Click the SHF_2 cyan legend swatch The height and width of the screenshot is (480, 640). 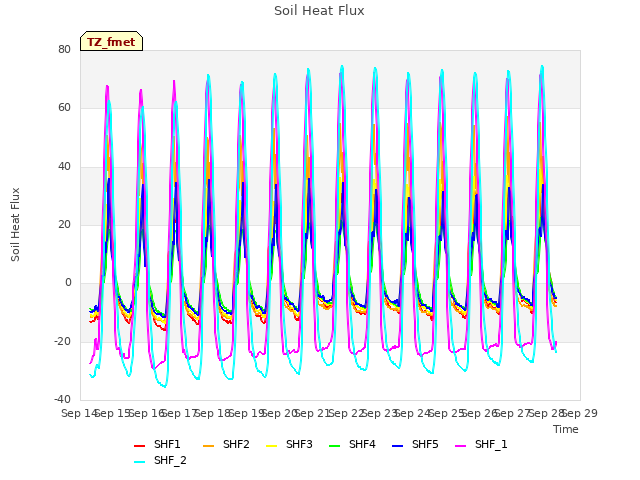pos(140,462)
